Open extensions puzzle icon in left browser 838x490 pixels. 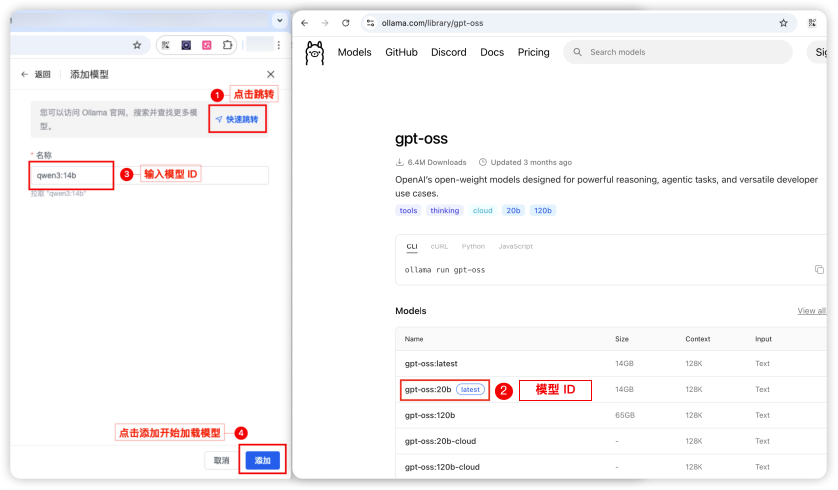tap(227, 45)
